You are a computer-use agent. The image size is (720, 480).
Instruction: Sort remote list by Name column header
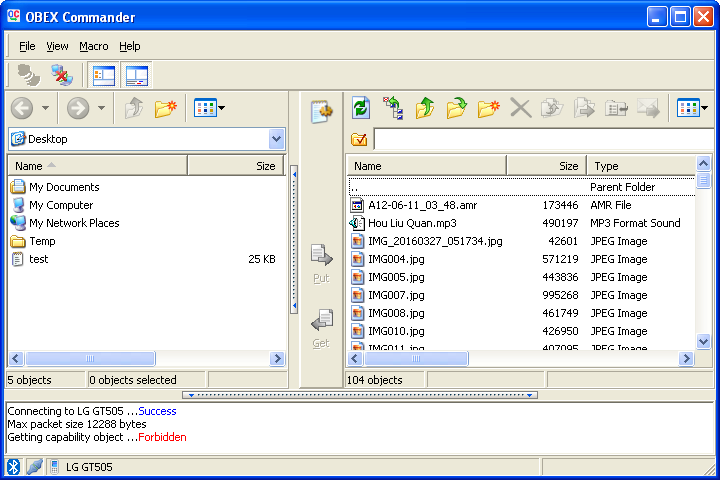[426, 166]
